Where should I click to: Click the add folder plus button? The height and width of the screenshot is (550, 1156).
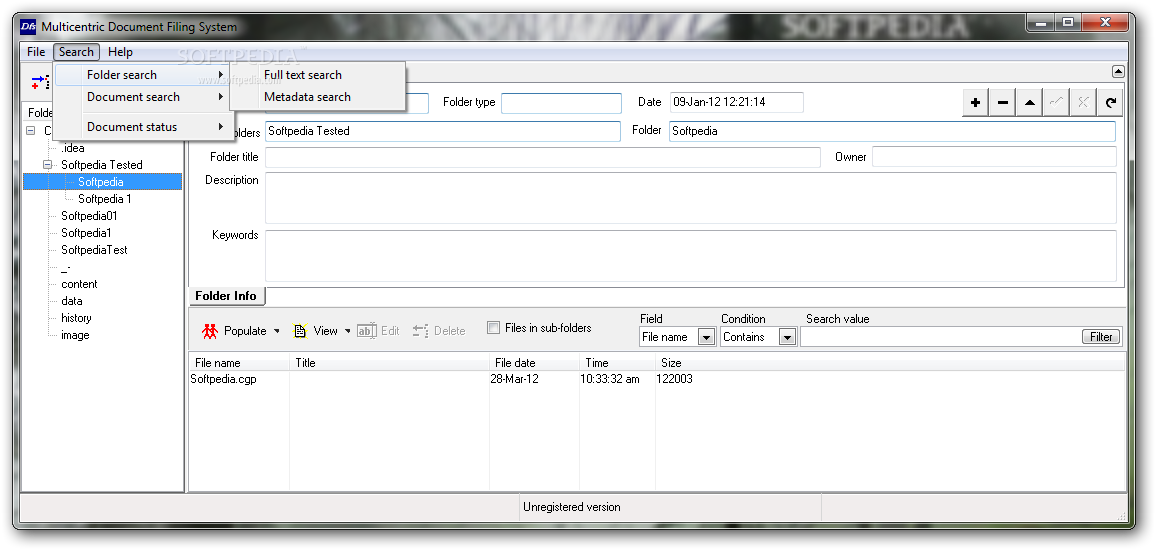tap(975, 103)
